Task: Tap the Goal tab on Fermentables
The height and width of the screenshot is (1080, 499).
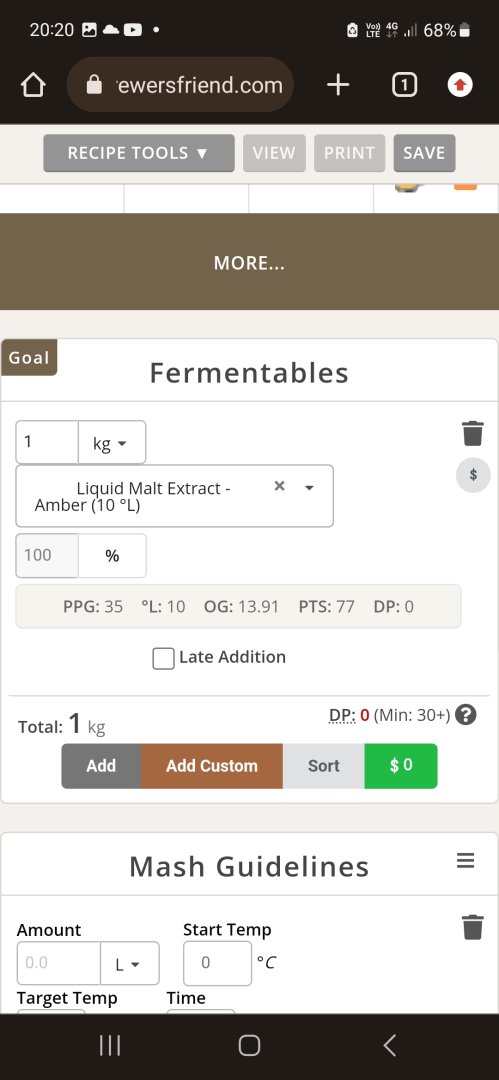Action: (29, 357)
